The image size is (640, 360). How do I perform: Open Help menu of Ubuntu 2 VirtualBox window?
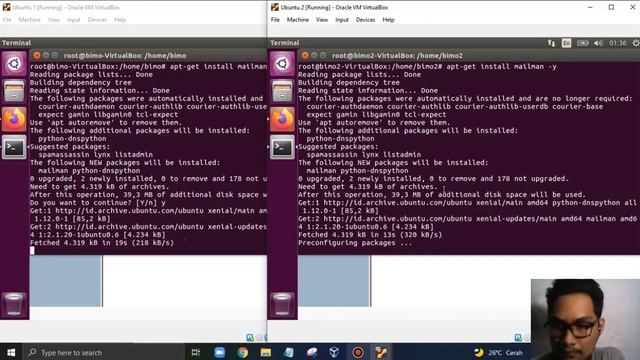coord(388,20)
